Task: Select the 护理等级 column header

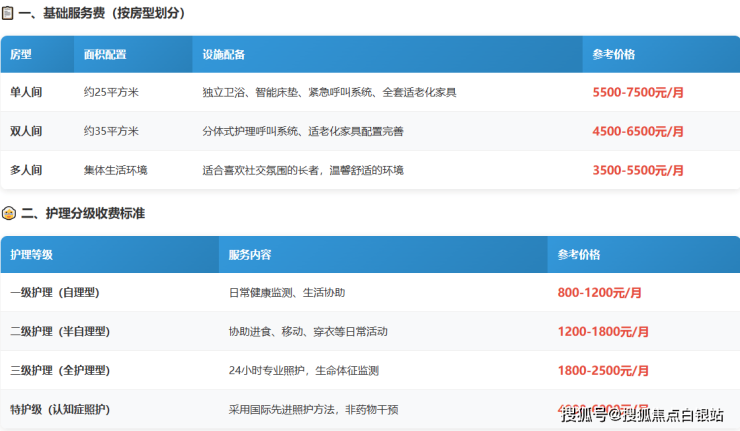Action: (31, 254)
